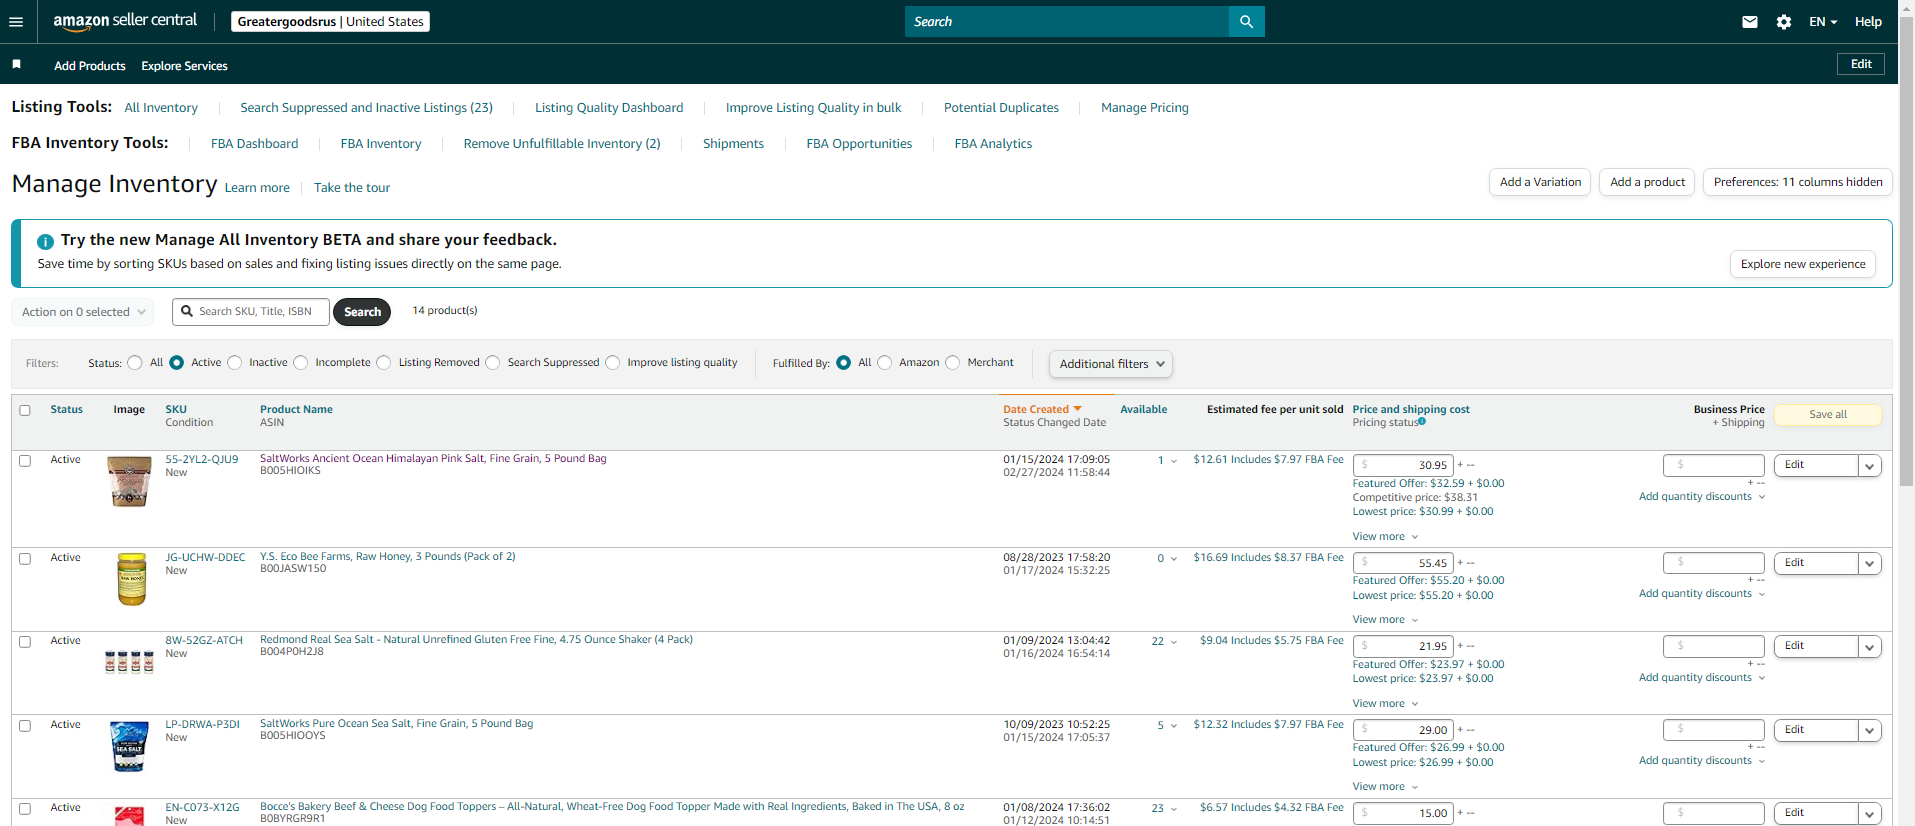The width and height of the screenshot is (1915, 826).
Task: Open the Take the tour link
Action: 352,188
